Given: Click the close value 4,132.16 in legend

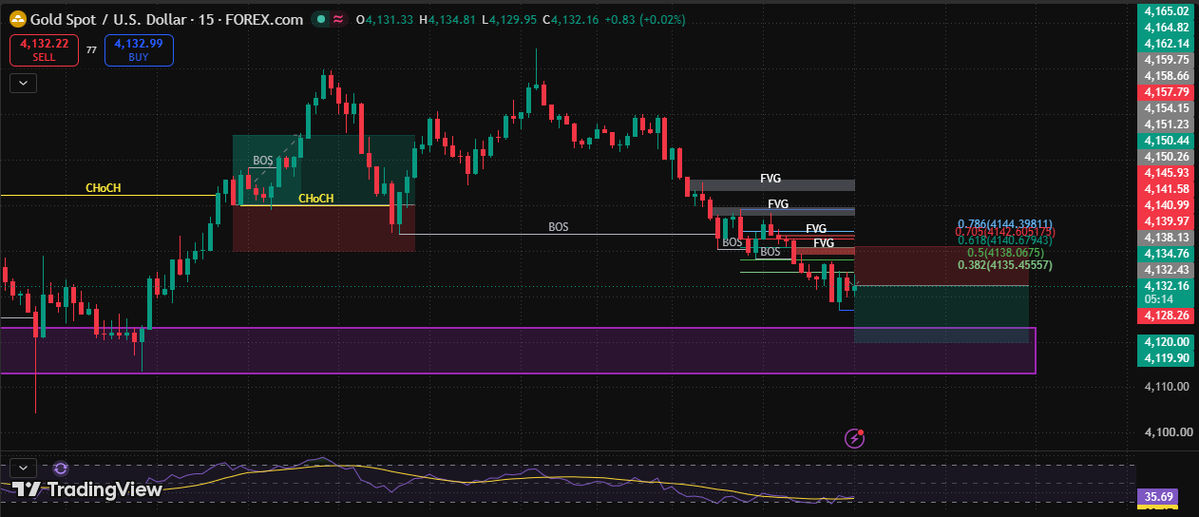Looking at the screenshot, I should 575,20.
